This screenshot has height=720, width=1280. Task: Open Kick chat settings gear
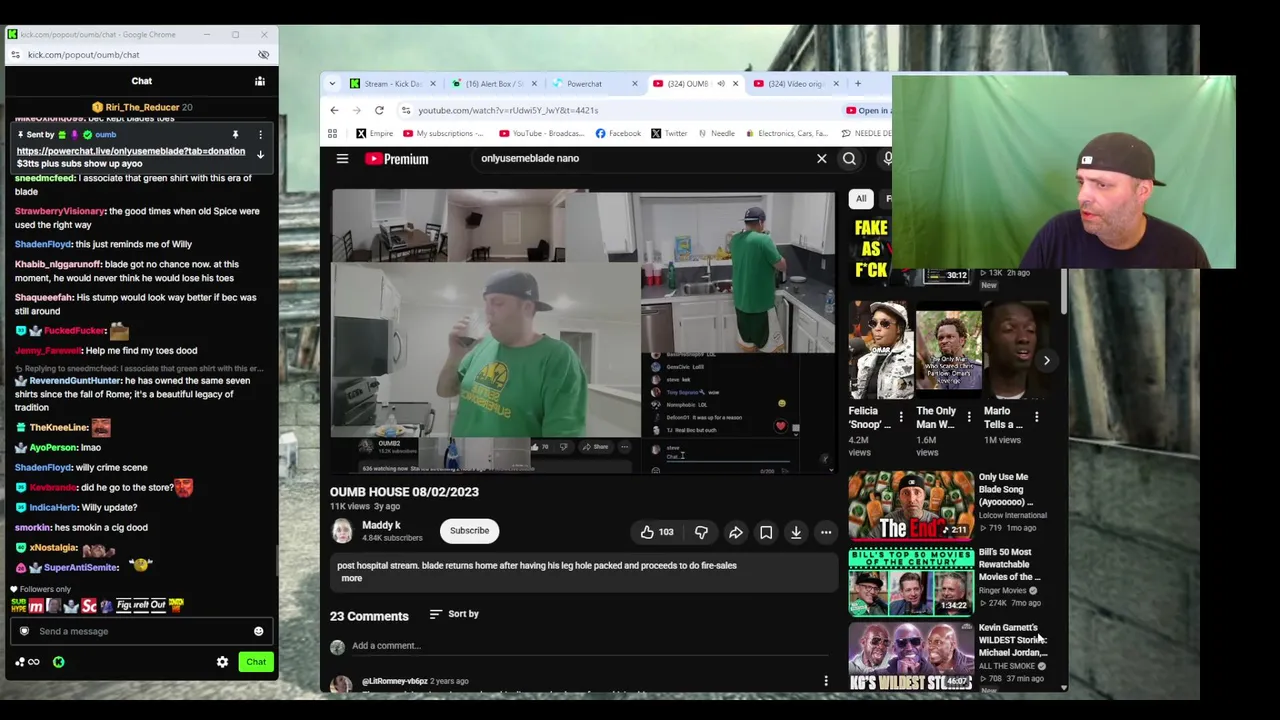click(222, 662)
